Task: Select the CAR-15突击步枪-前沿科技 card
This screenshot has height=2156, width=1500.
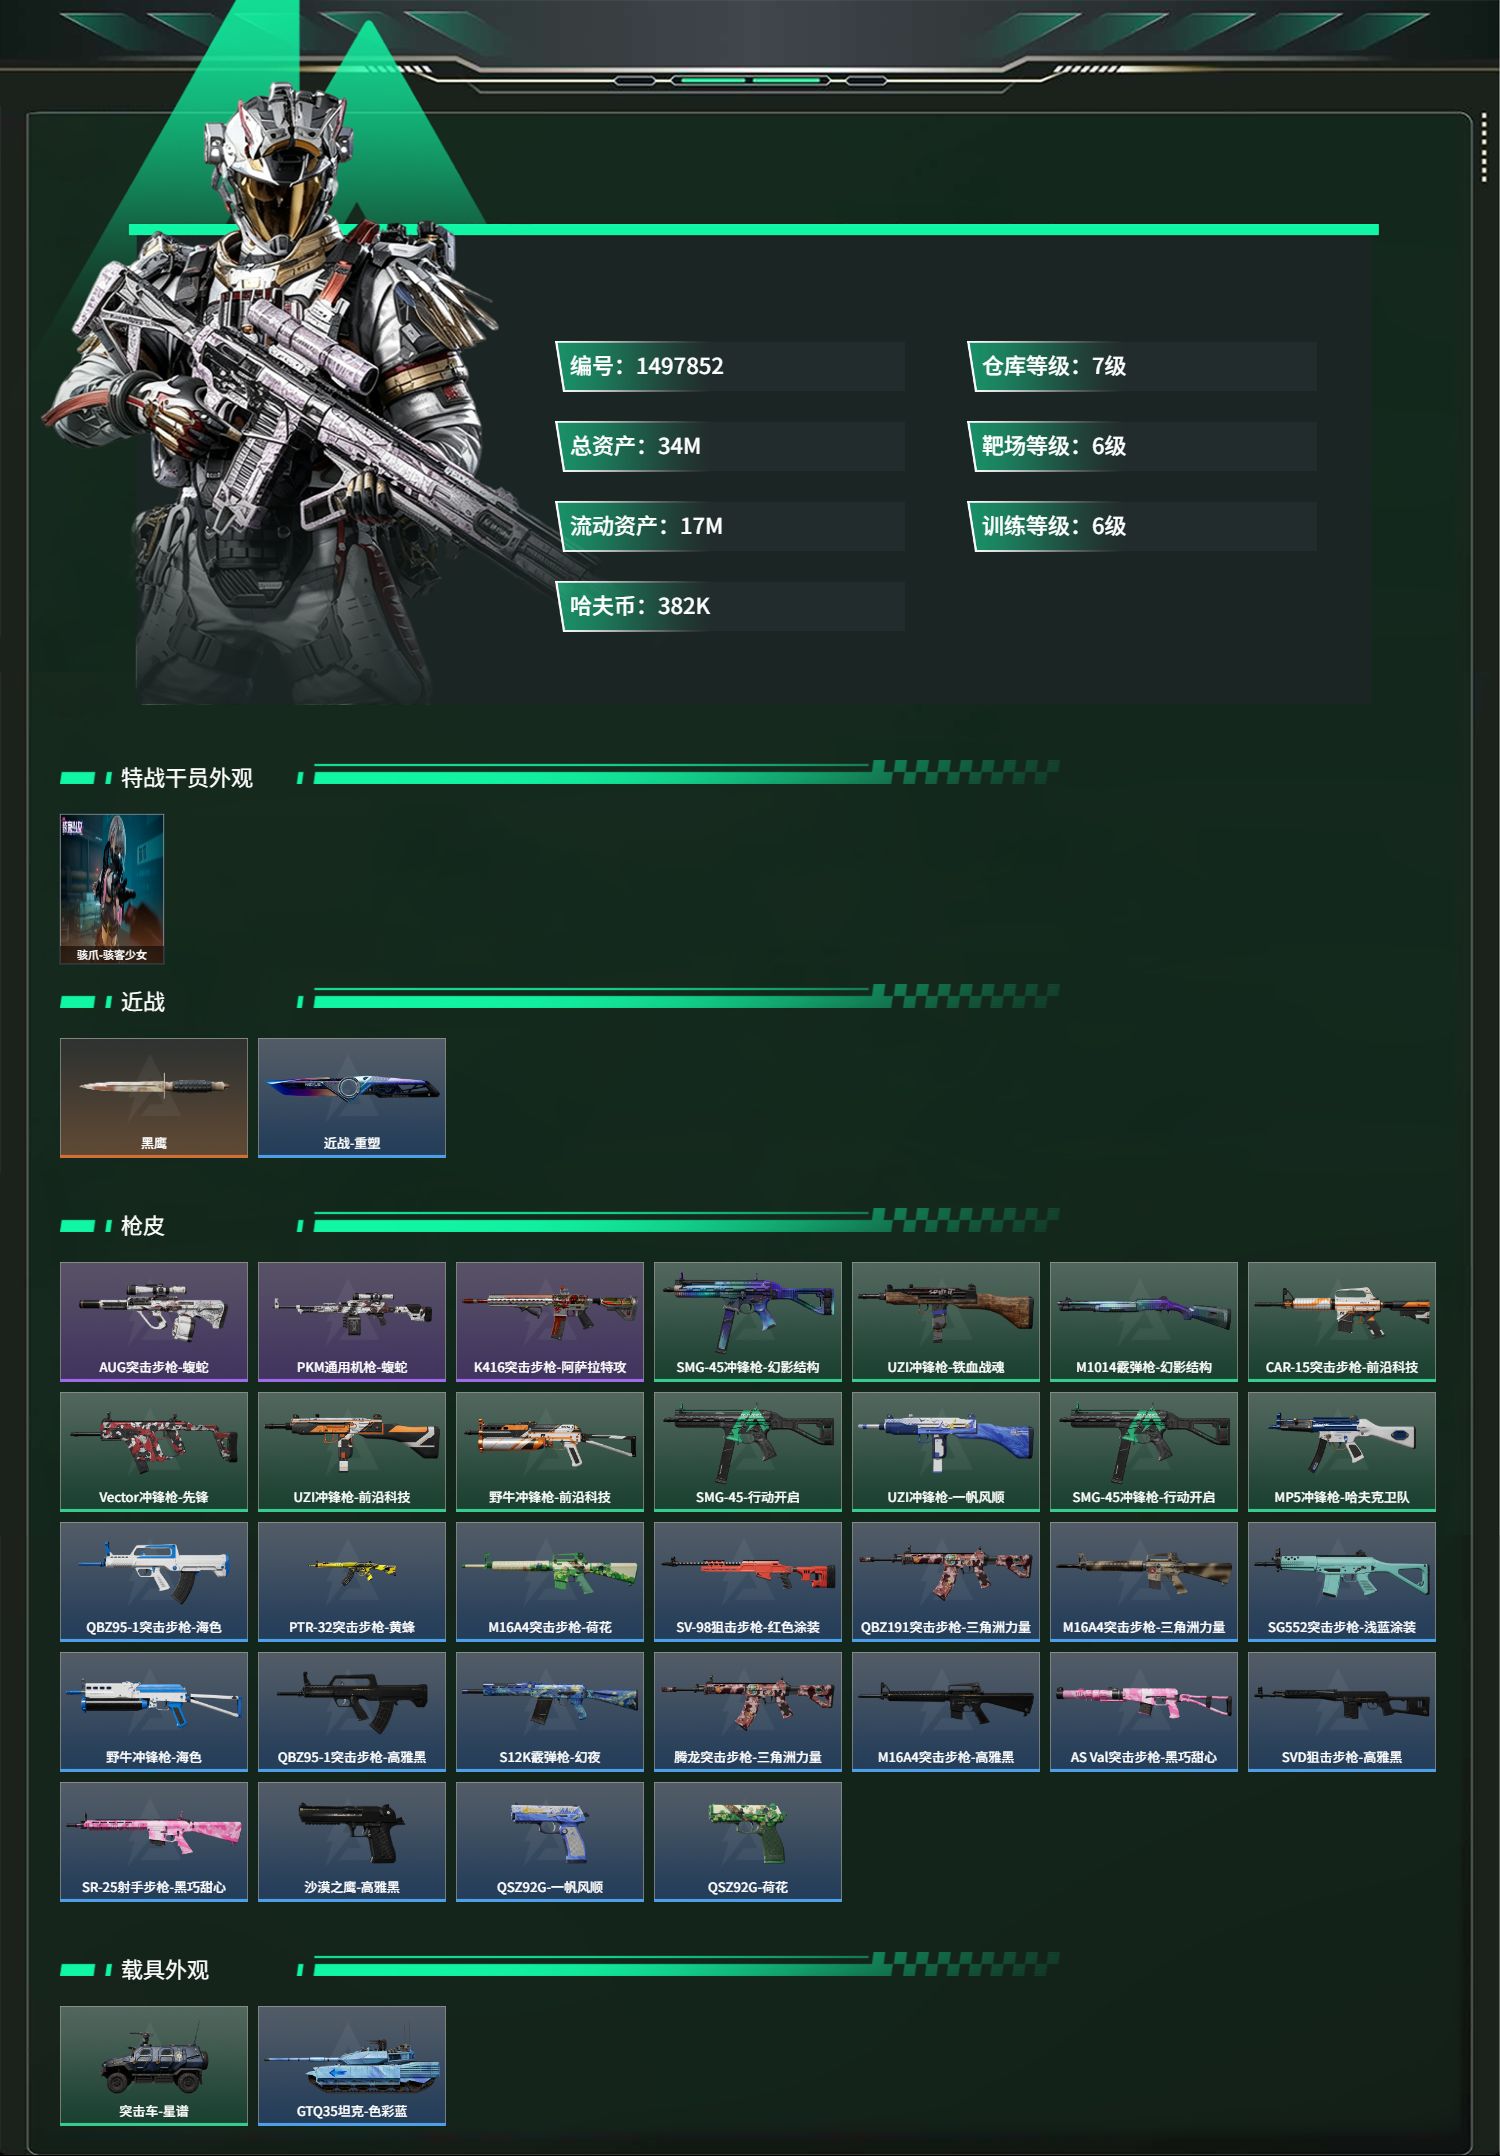Action: click(1342, 1321)
